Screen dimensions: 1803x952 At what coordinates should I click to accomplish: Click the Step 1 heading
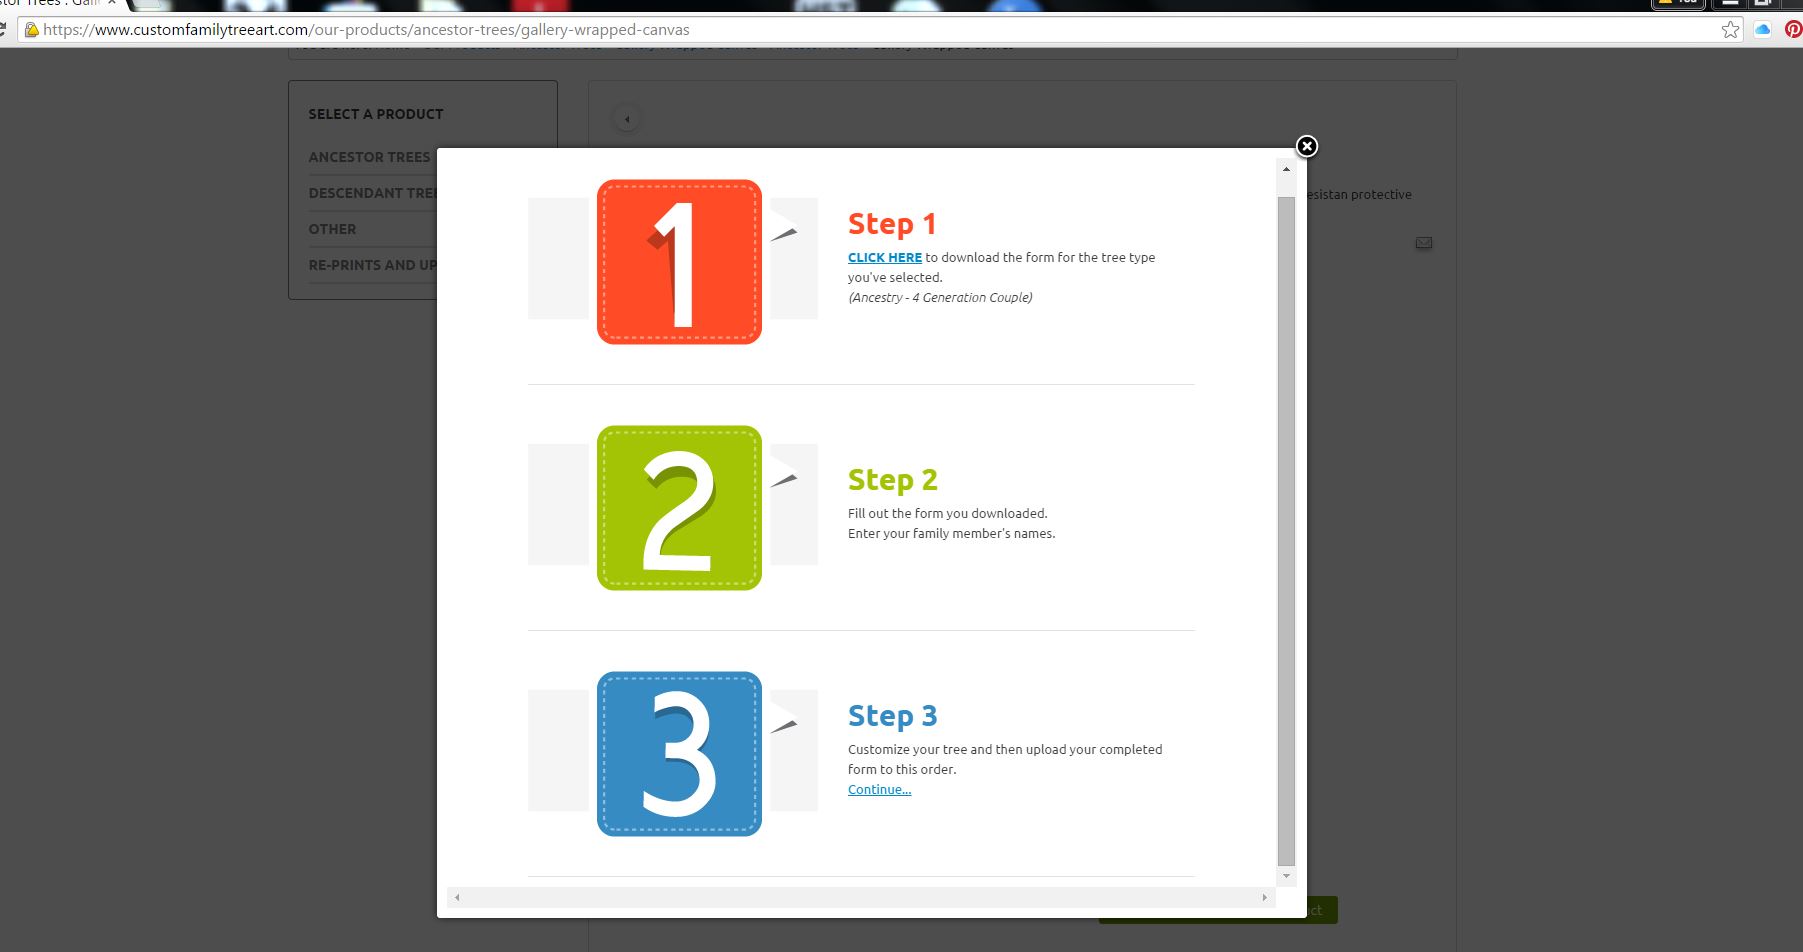[x=892, y=224]
